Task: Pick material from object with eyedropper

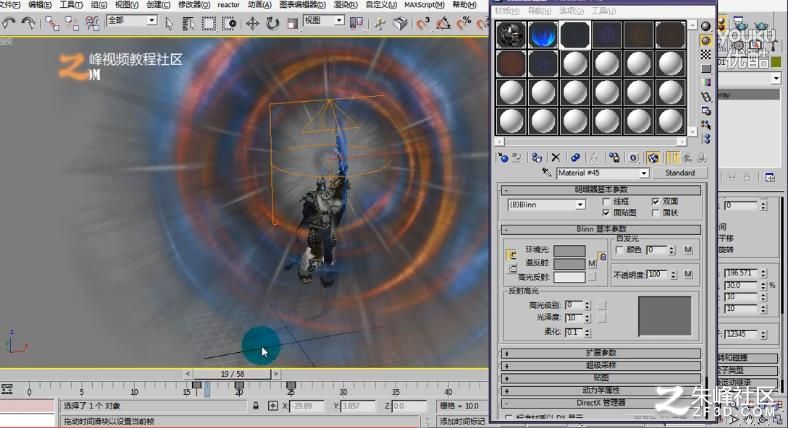Action: coord(547,173)
